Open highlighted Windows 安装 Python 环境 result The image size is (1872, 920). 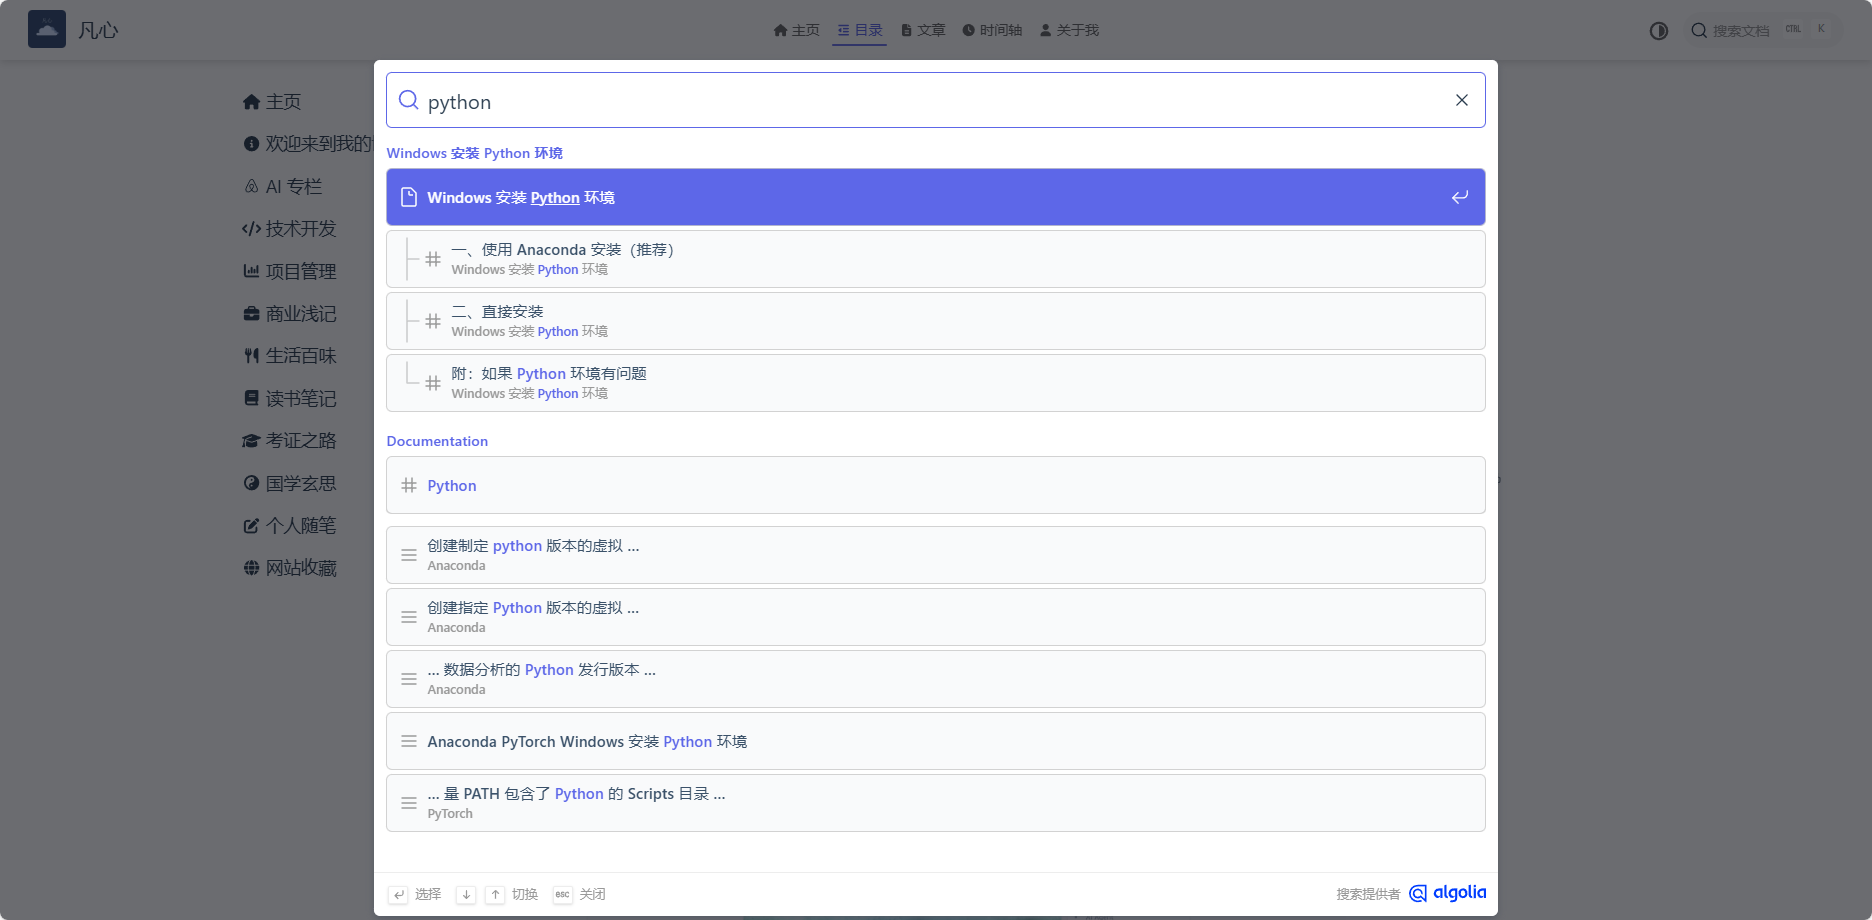(936, 197)
